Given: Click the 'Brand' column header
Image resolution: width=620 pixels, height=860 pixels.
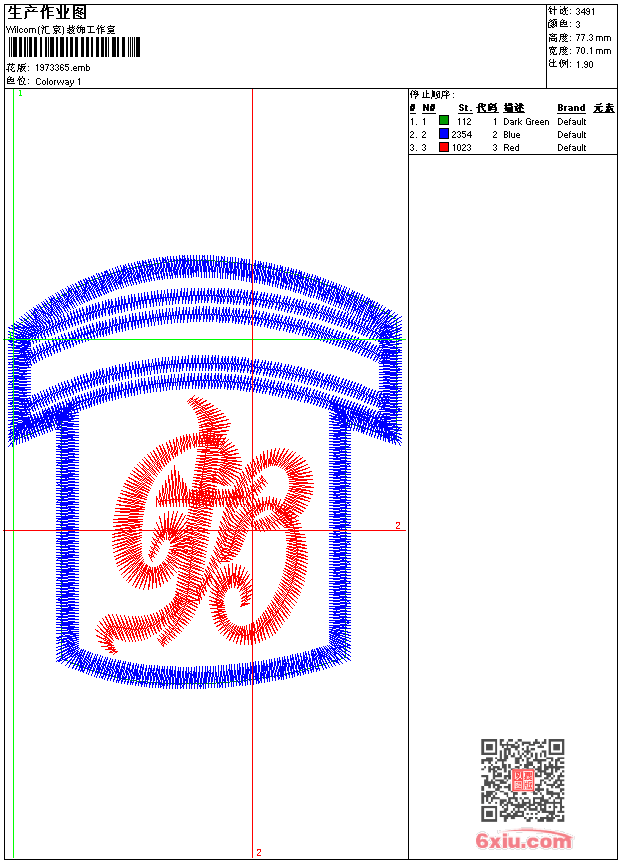Looking at the screenshot, I should click(571, 108).
